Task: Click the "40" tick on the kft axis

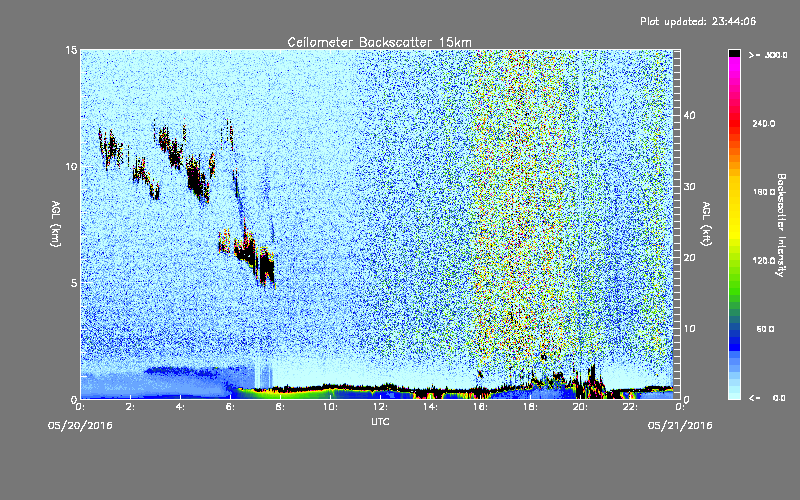Action: [689, 115]
